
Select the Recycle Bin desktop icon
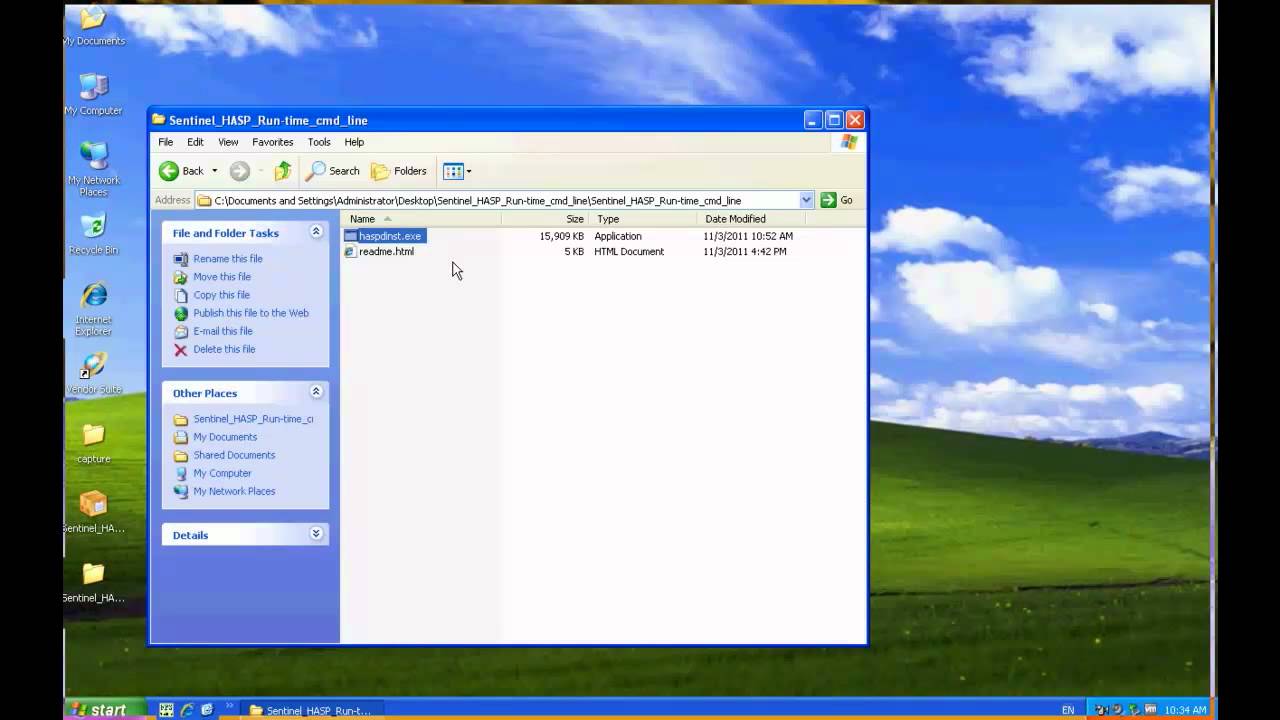click(x=93, y=234)
